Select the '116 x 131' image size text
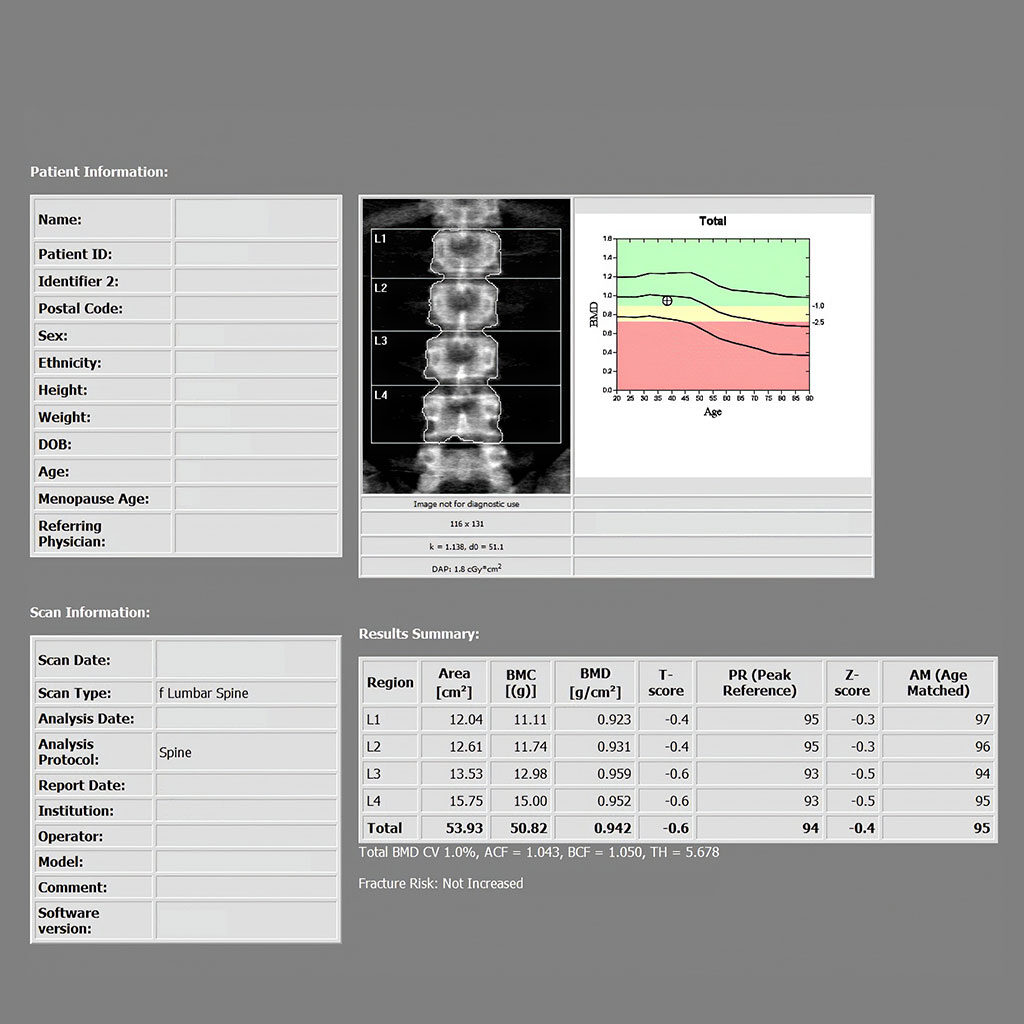1024x1024 pixels. (466, 524)
